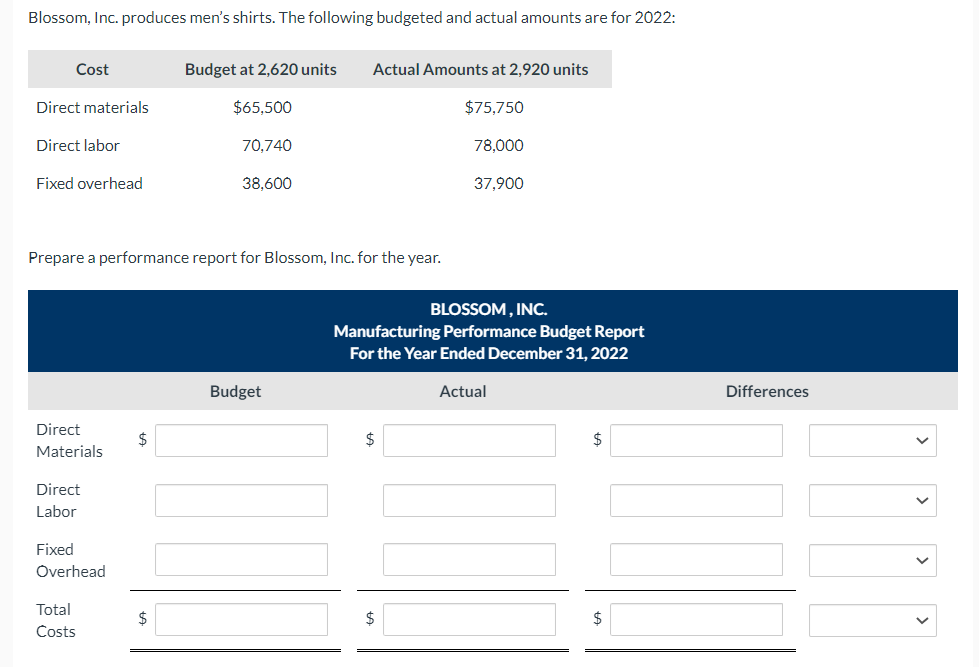The width and height of the screenshot is (979, 667).
Task: Select the Total Costs Differences input
Action: 695,620
